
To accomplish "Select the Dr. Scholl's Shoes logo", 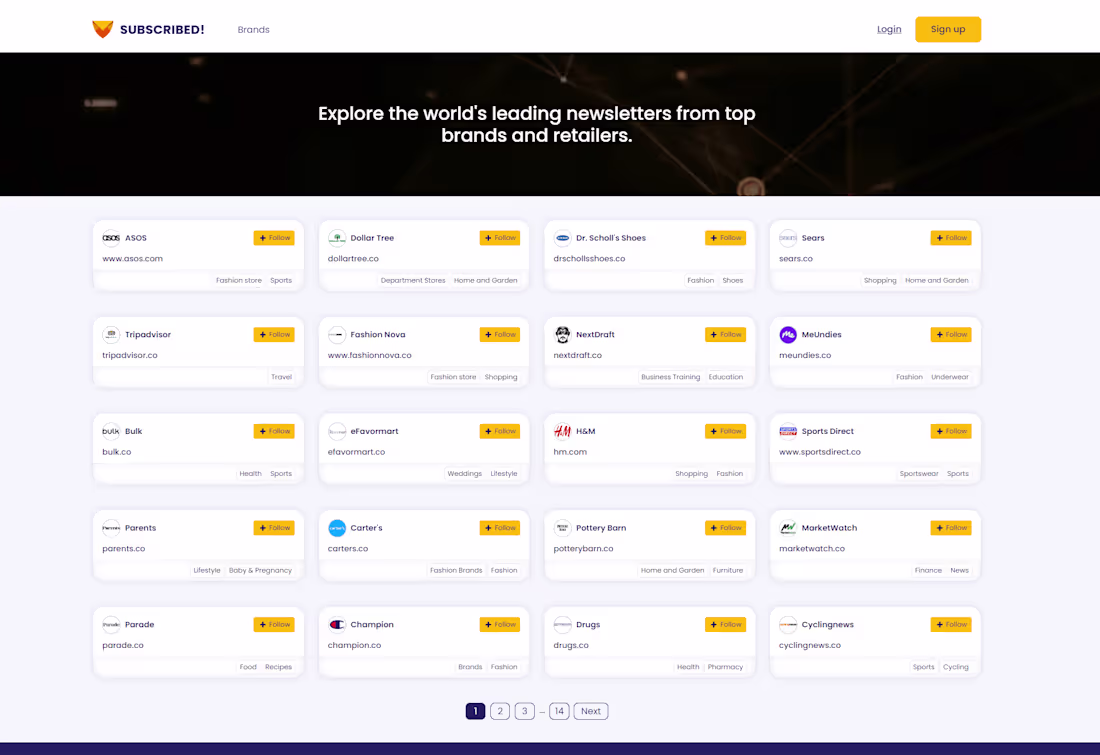I will [x=562, y=237].
